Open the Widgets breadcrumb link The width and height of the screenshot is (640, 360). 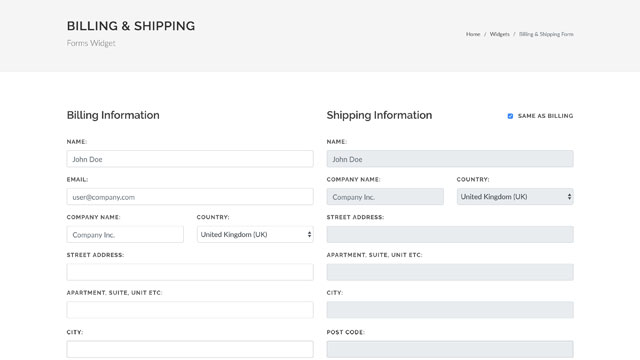click(x=500, y=34)
